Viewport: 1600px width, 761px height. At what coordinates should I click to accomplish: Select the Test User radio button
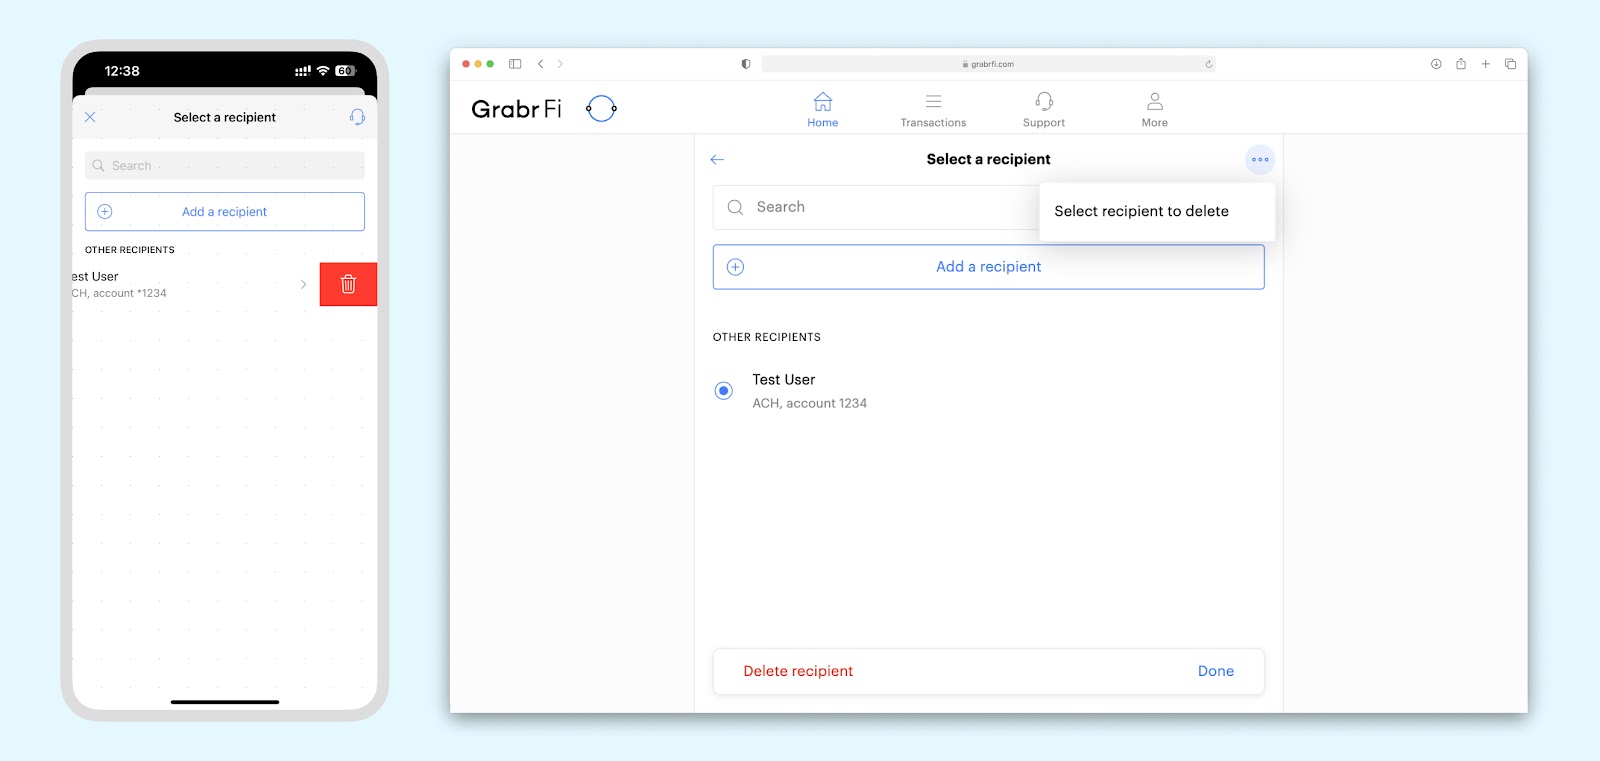pyautogui.click(x=724, y=391)
